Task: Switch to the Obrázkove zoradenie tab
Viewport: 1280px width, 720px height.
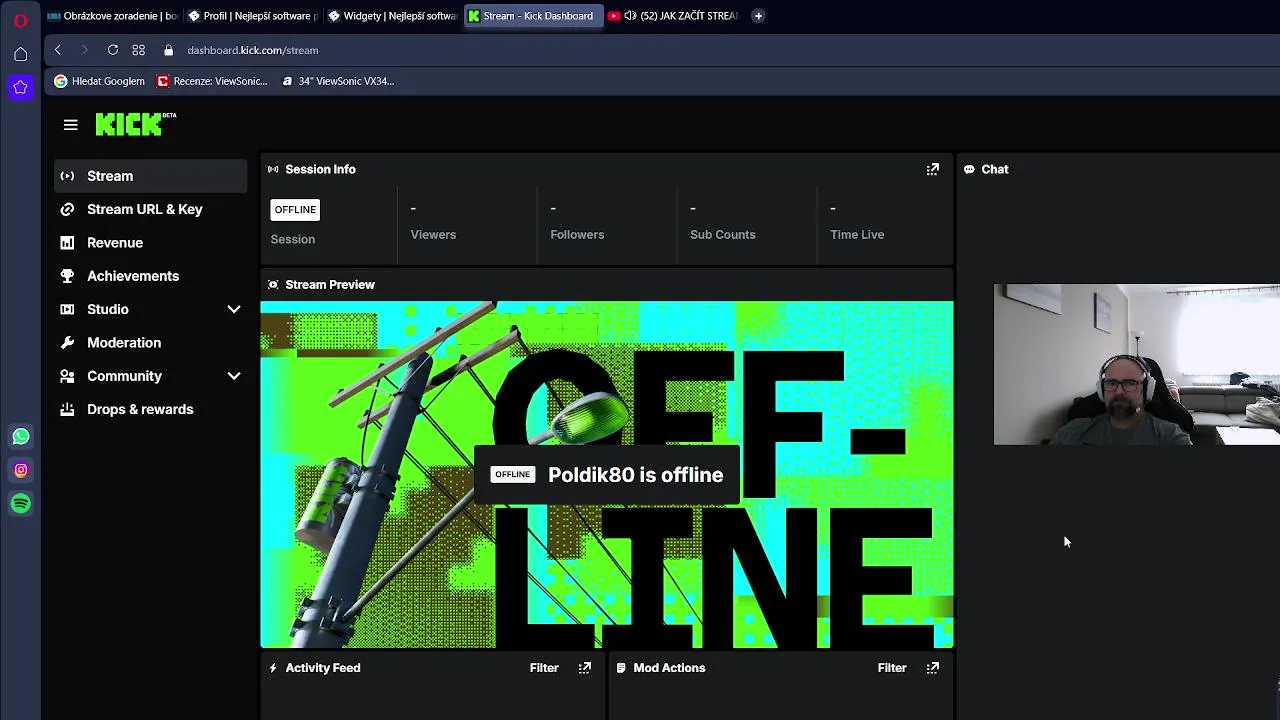Action: 112,16
